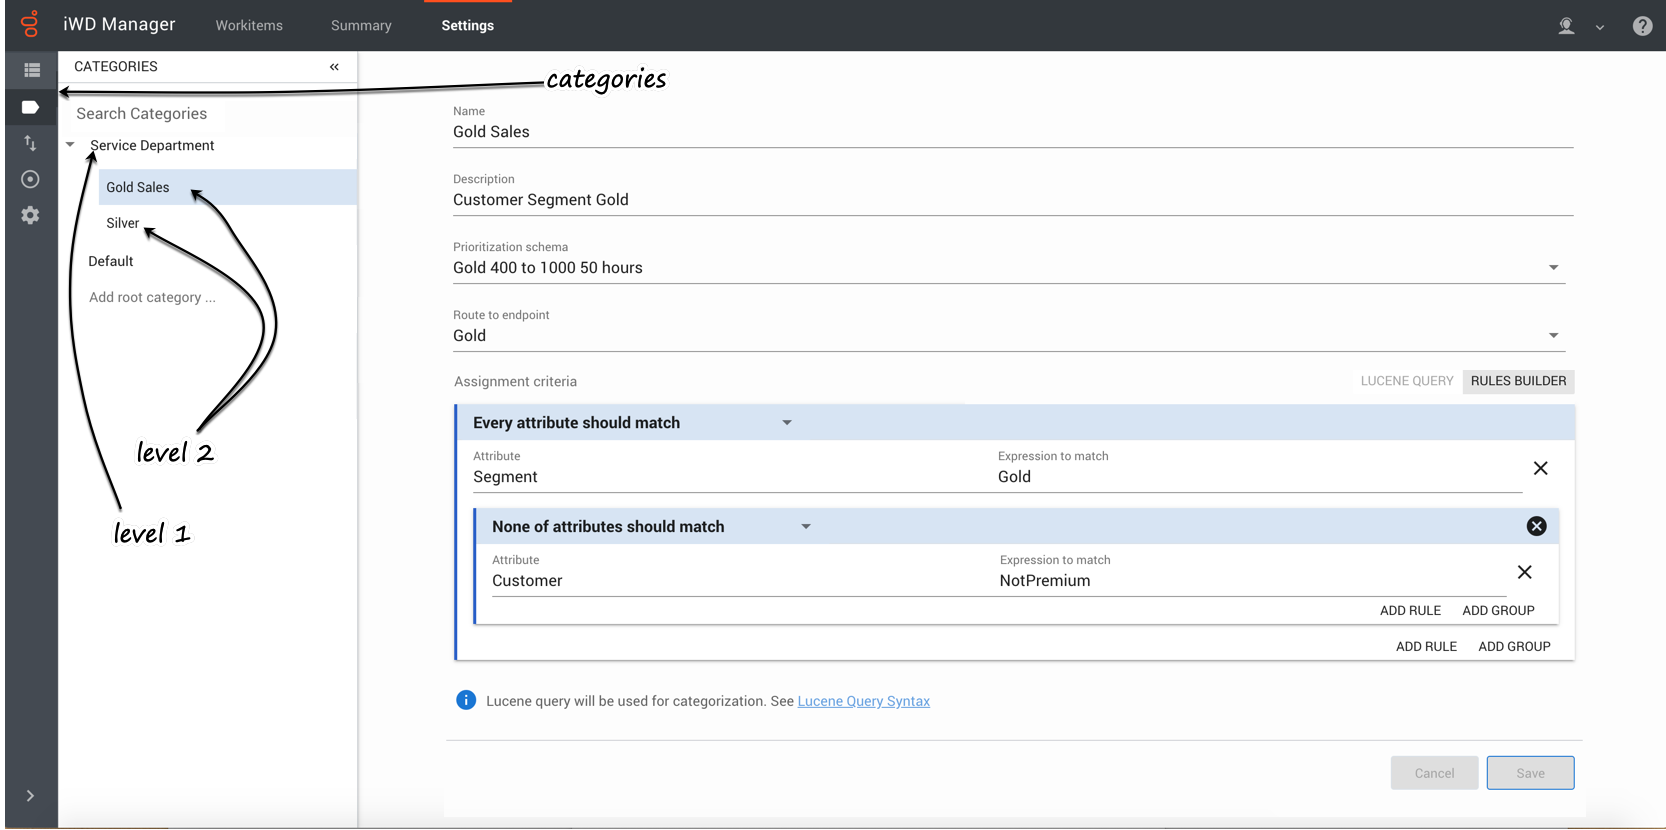Remove the Segment Gold rule

click(1540, 468)
